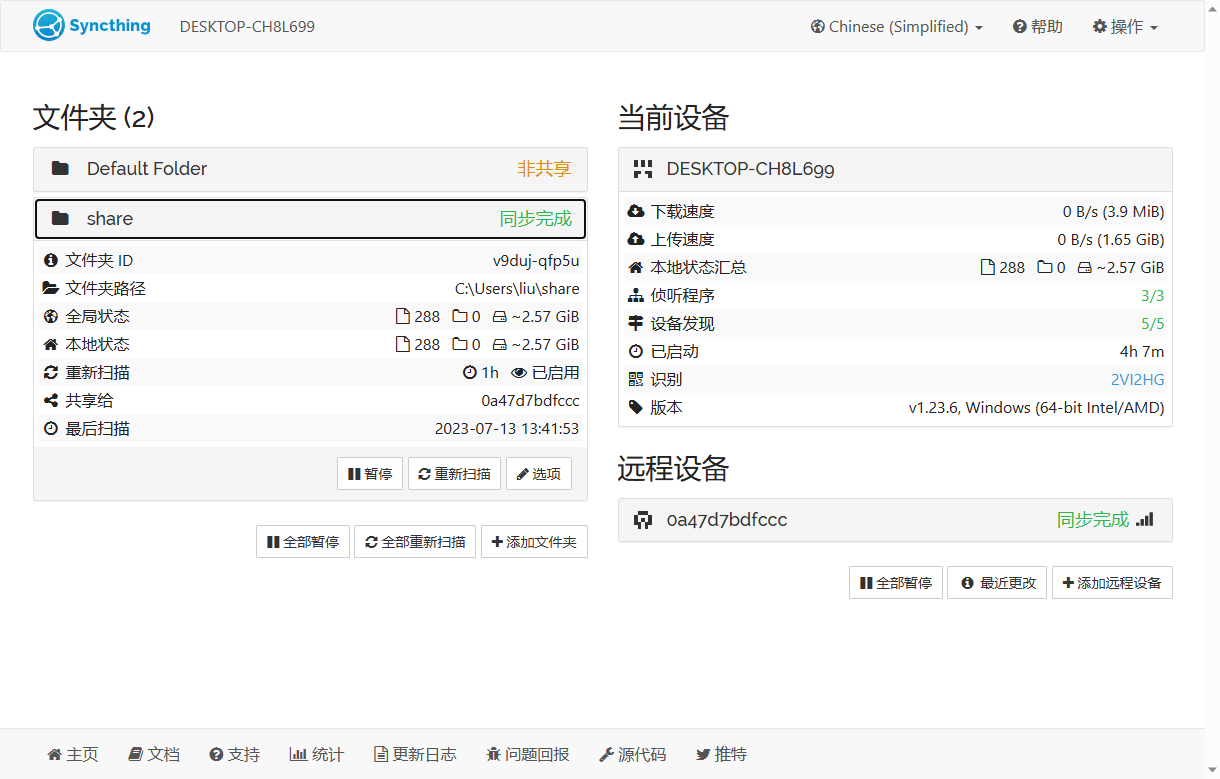Click the 设备发现 signpost icon
The width and height of the screenshot is (1220, 779).
click(636, 324)
